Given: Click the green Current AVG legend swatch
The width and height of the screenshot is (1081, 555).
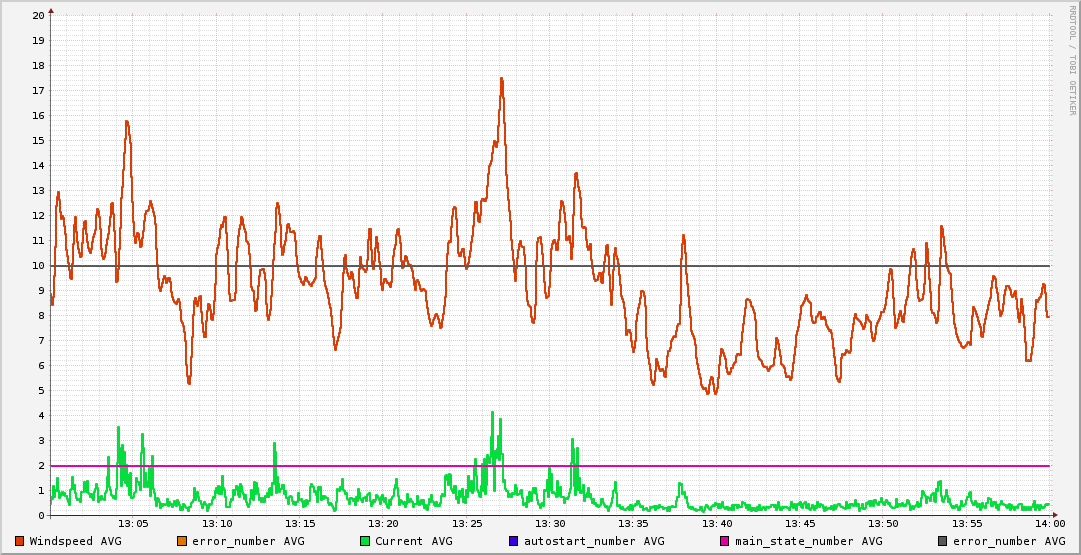Looking at the screenshot, I should pyautogui.click(x=365, y=541).
